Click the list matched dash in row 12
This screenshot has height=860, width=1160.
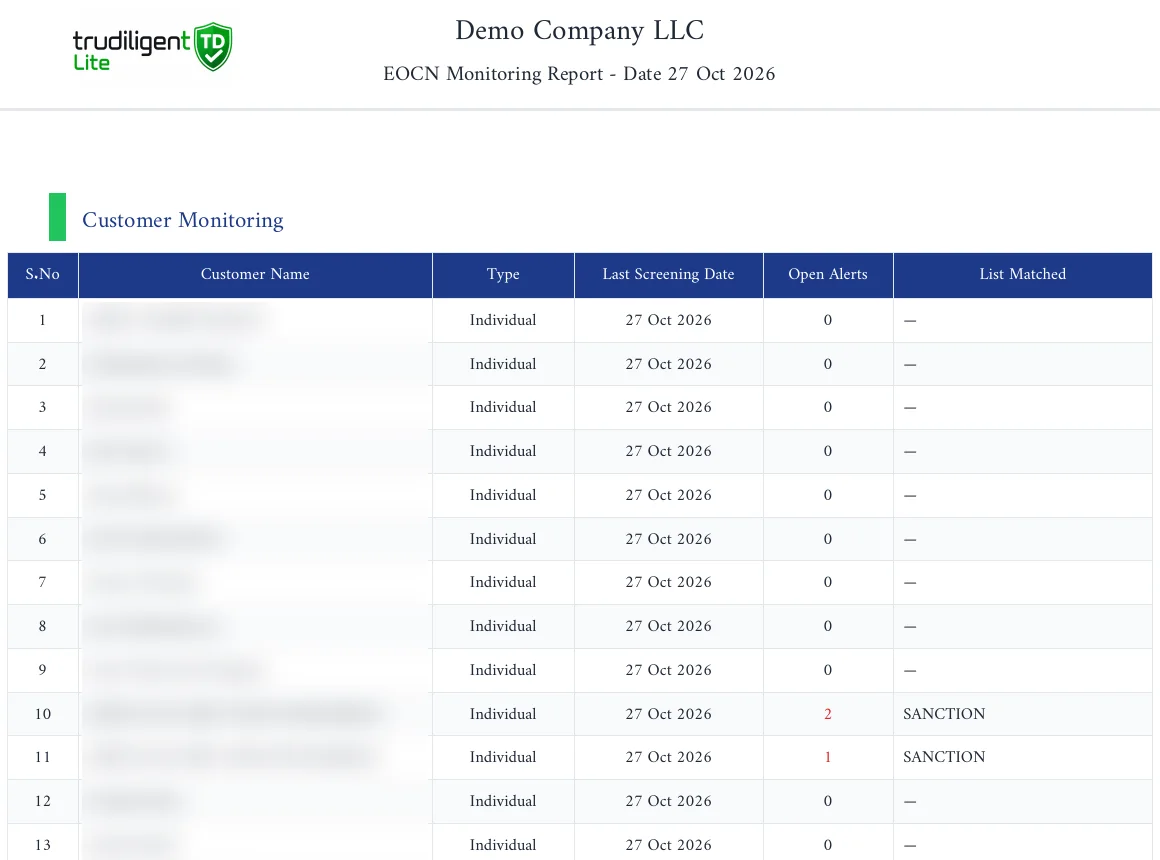click(x=910, y=802)
